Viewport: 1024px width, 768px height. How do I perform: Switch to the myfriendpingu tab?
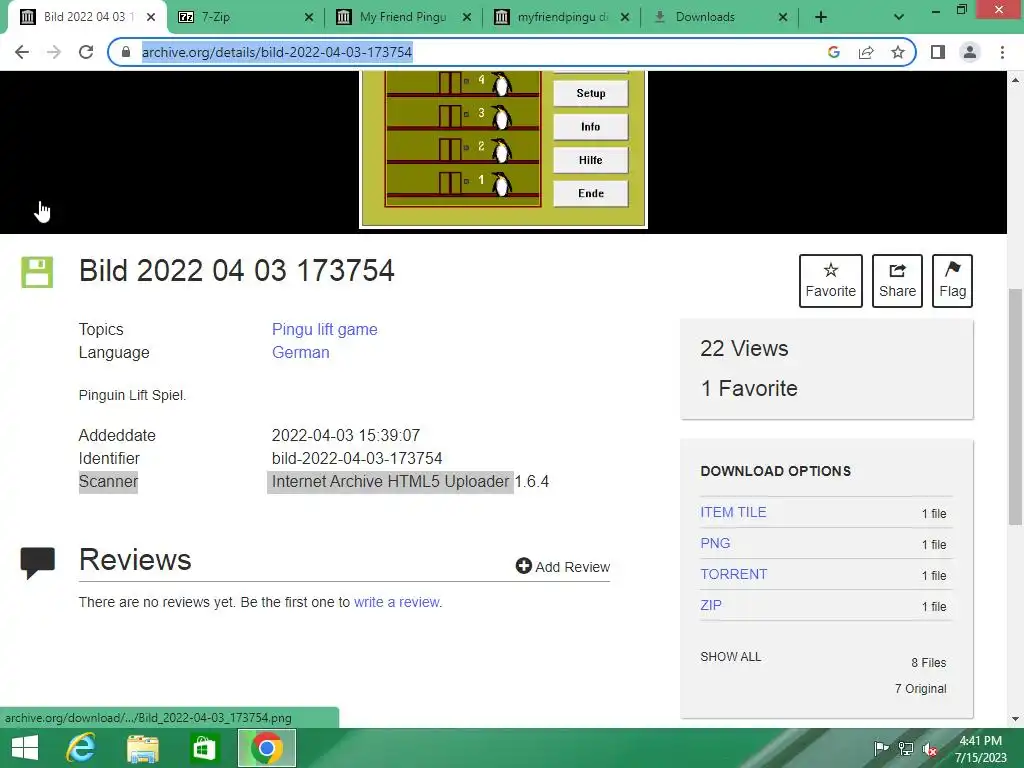[x=561, y=17]
